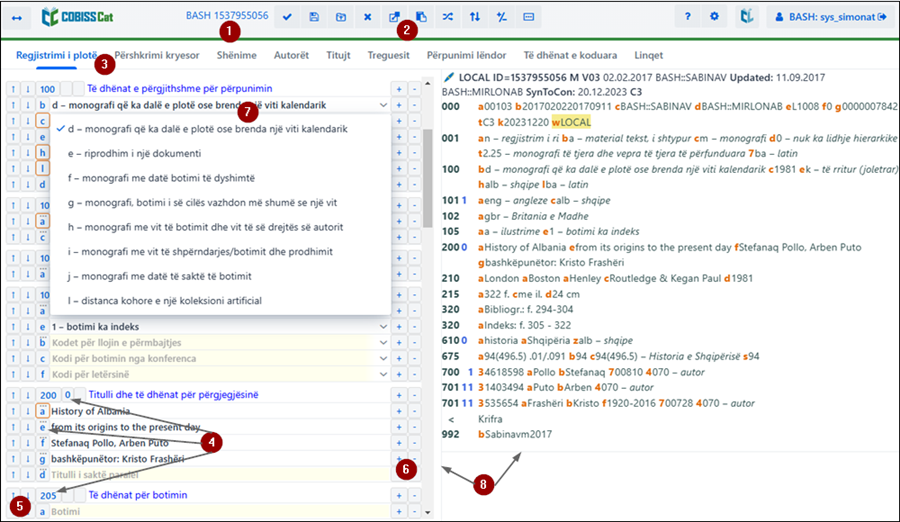
Task: Open the 'Kodi për letërsinë' dropdown
Action: pos(383,374)
